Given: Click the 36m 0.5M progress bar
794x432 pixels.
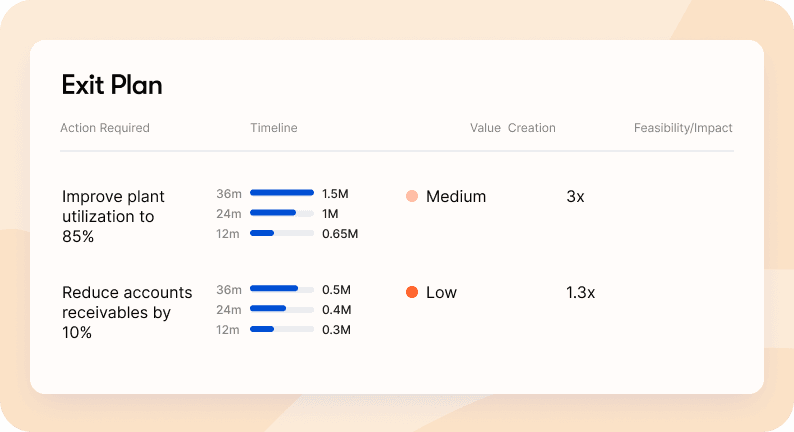Looking at the screenshot, I should (282, 289).
